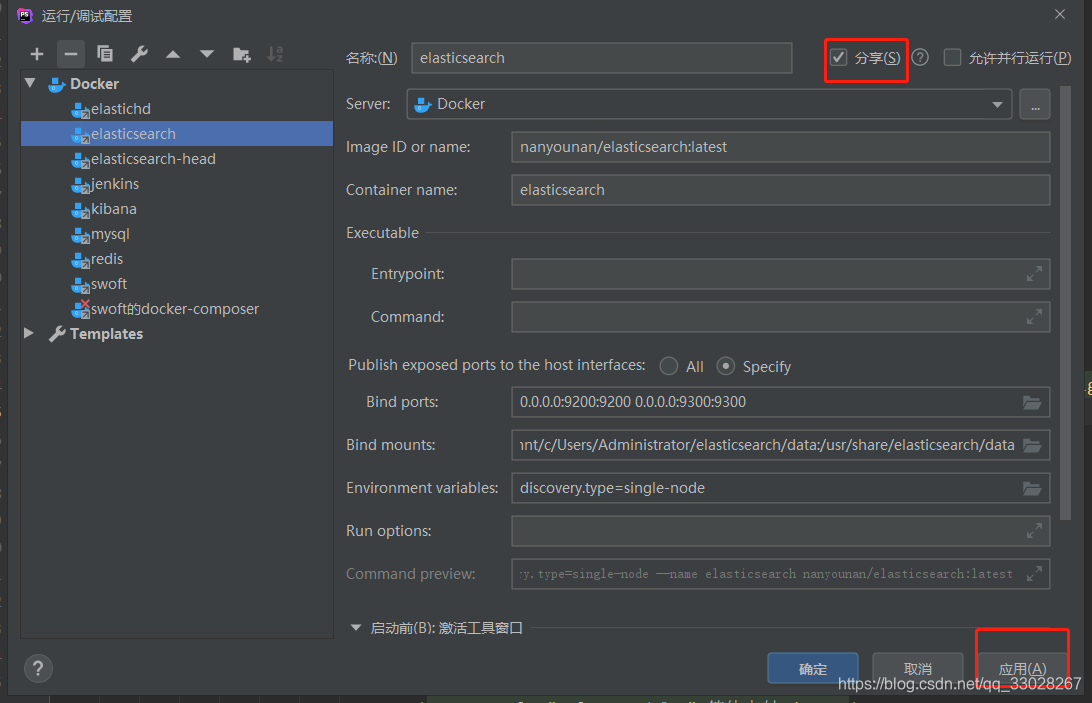Move configuration down arrow
The image size is (1092, 703).
(x=207, y=54)
